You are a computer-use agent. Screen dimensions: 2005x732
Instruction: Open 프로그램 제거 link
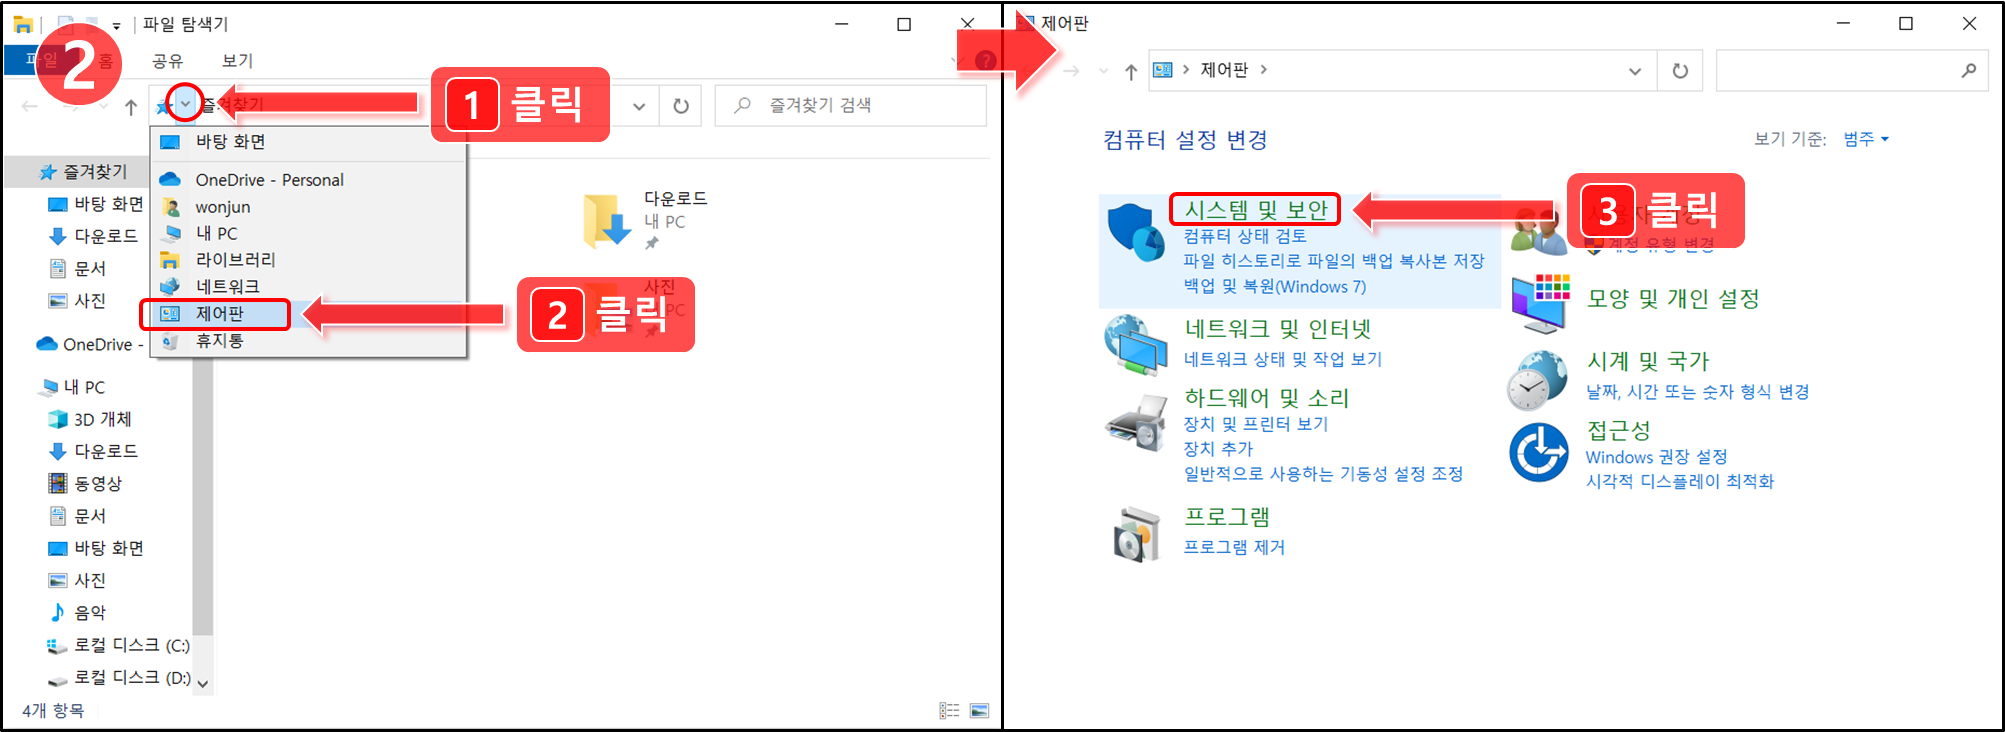coord(1234,547)
